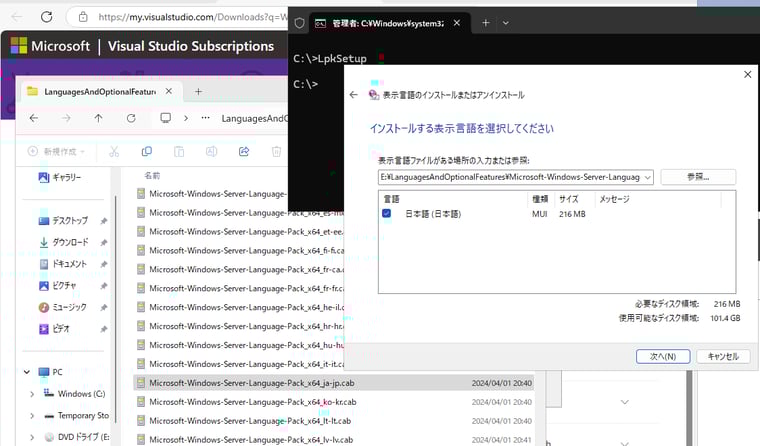Viewport: 760px width, 446px height.
Task: Open the breadcrumb ellipsis menu
Action: (x=206, y=118)
